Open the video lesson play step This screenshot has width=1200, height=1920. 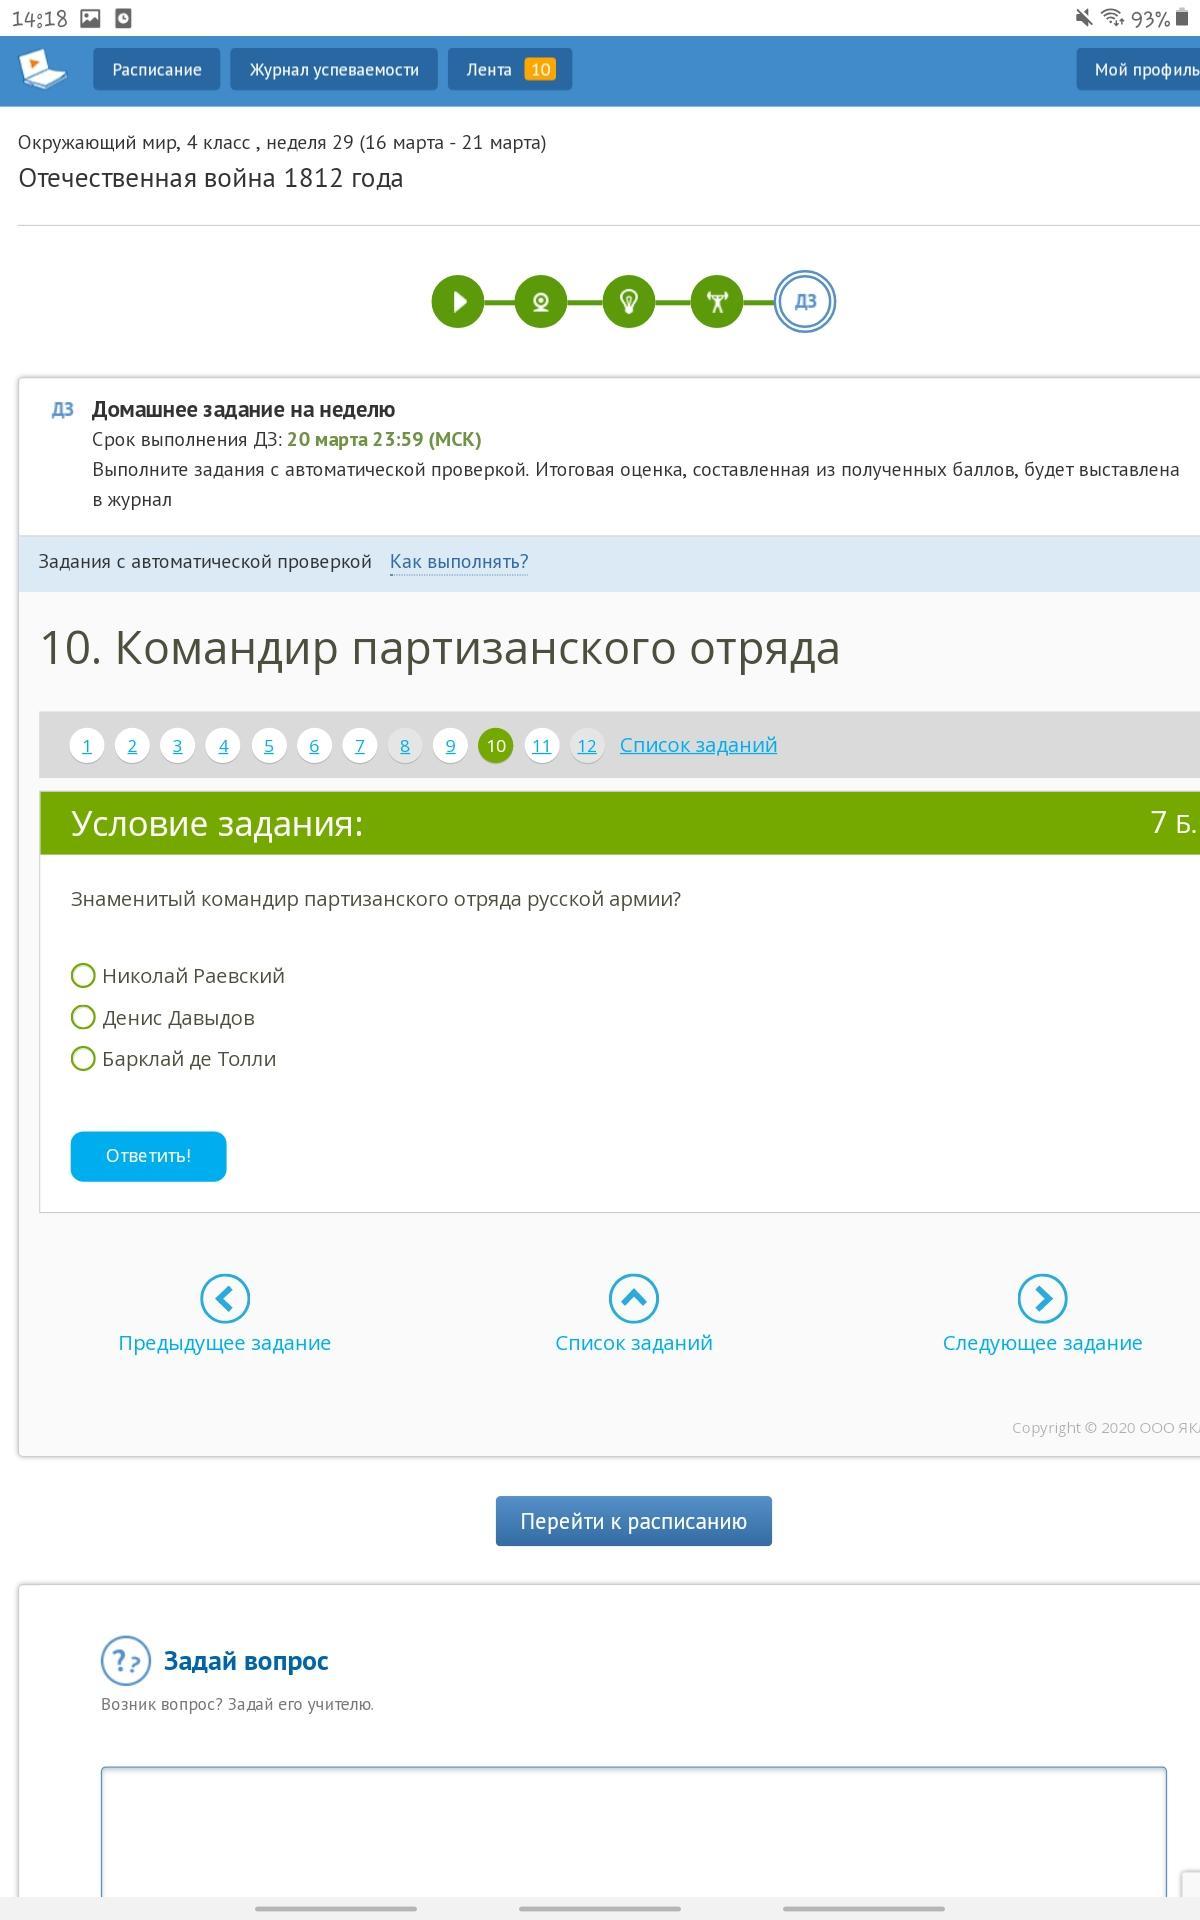[458, 301]
